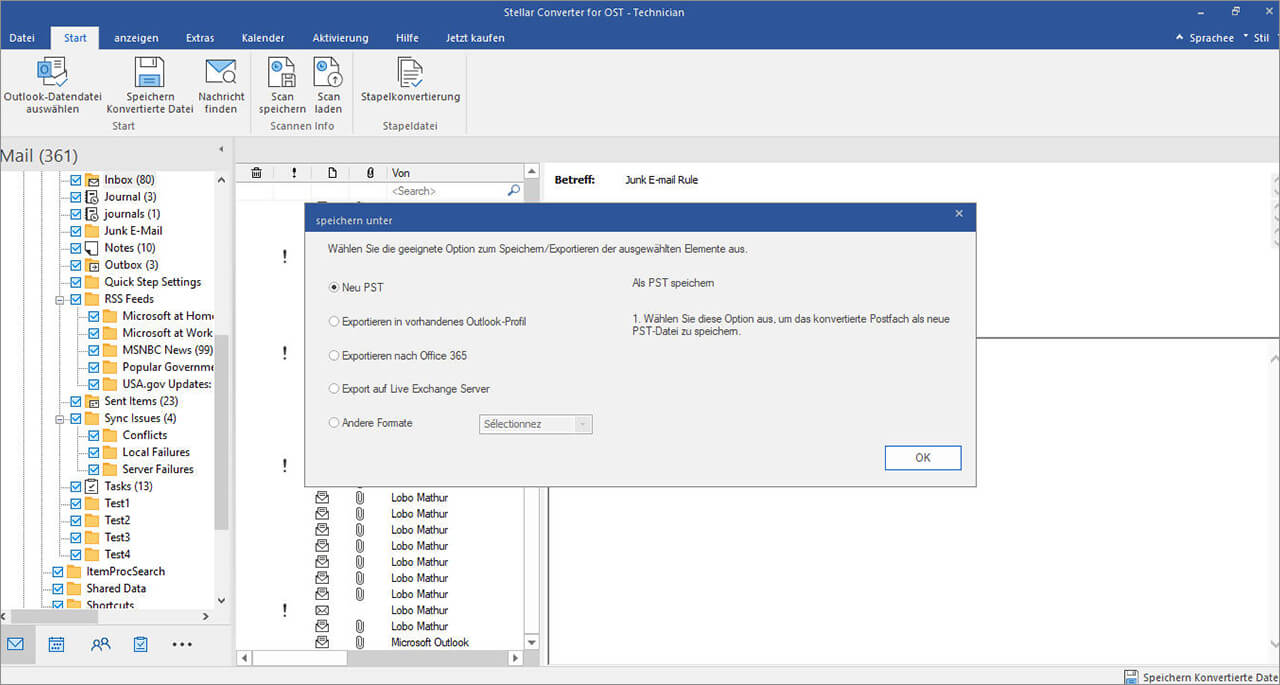Screen dimensions: 1280x685
Task: Confirm dialog with OK button
Action: (x=923, y=457)
